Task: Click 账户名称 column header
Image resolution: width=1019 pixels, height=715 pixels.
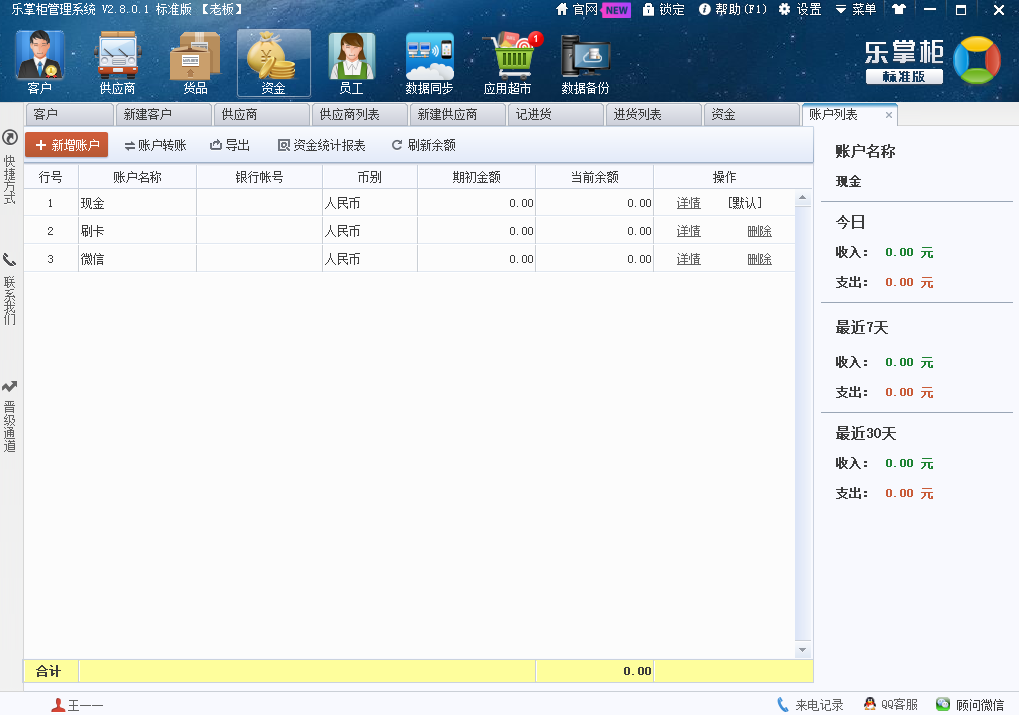Action: (x=137, y=177)
